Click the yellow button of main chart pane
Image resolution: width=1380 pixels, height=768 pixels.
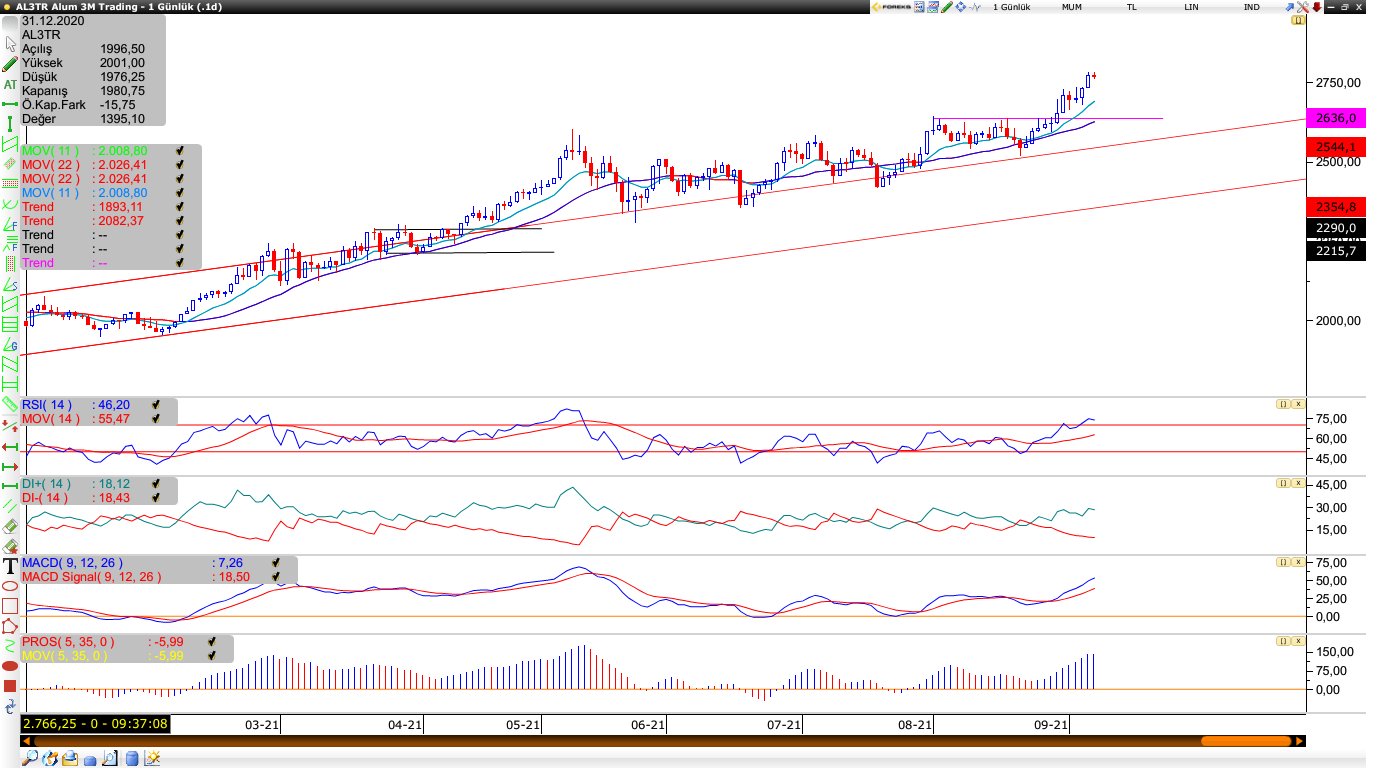tap(1298, 19)
